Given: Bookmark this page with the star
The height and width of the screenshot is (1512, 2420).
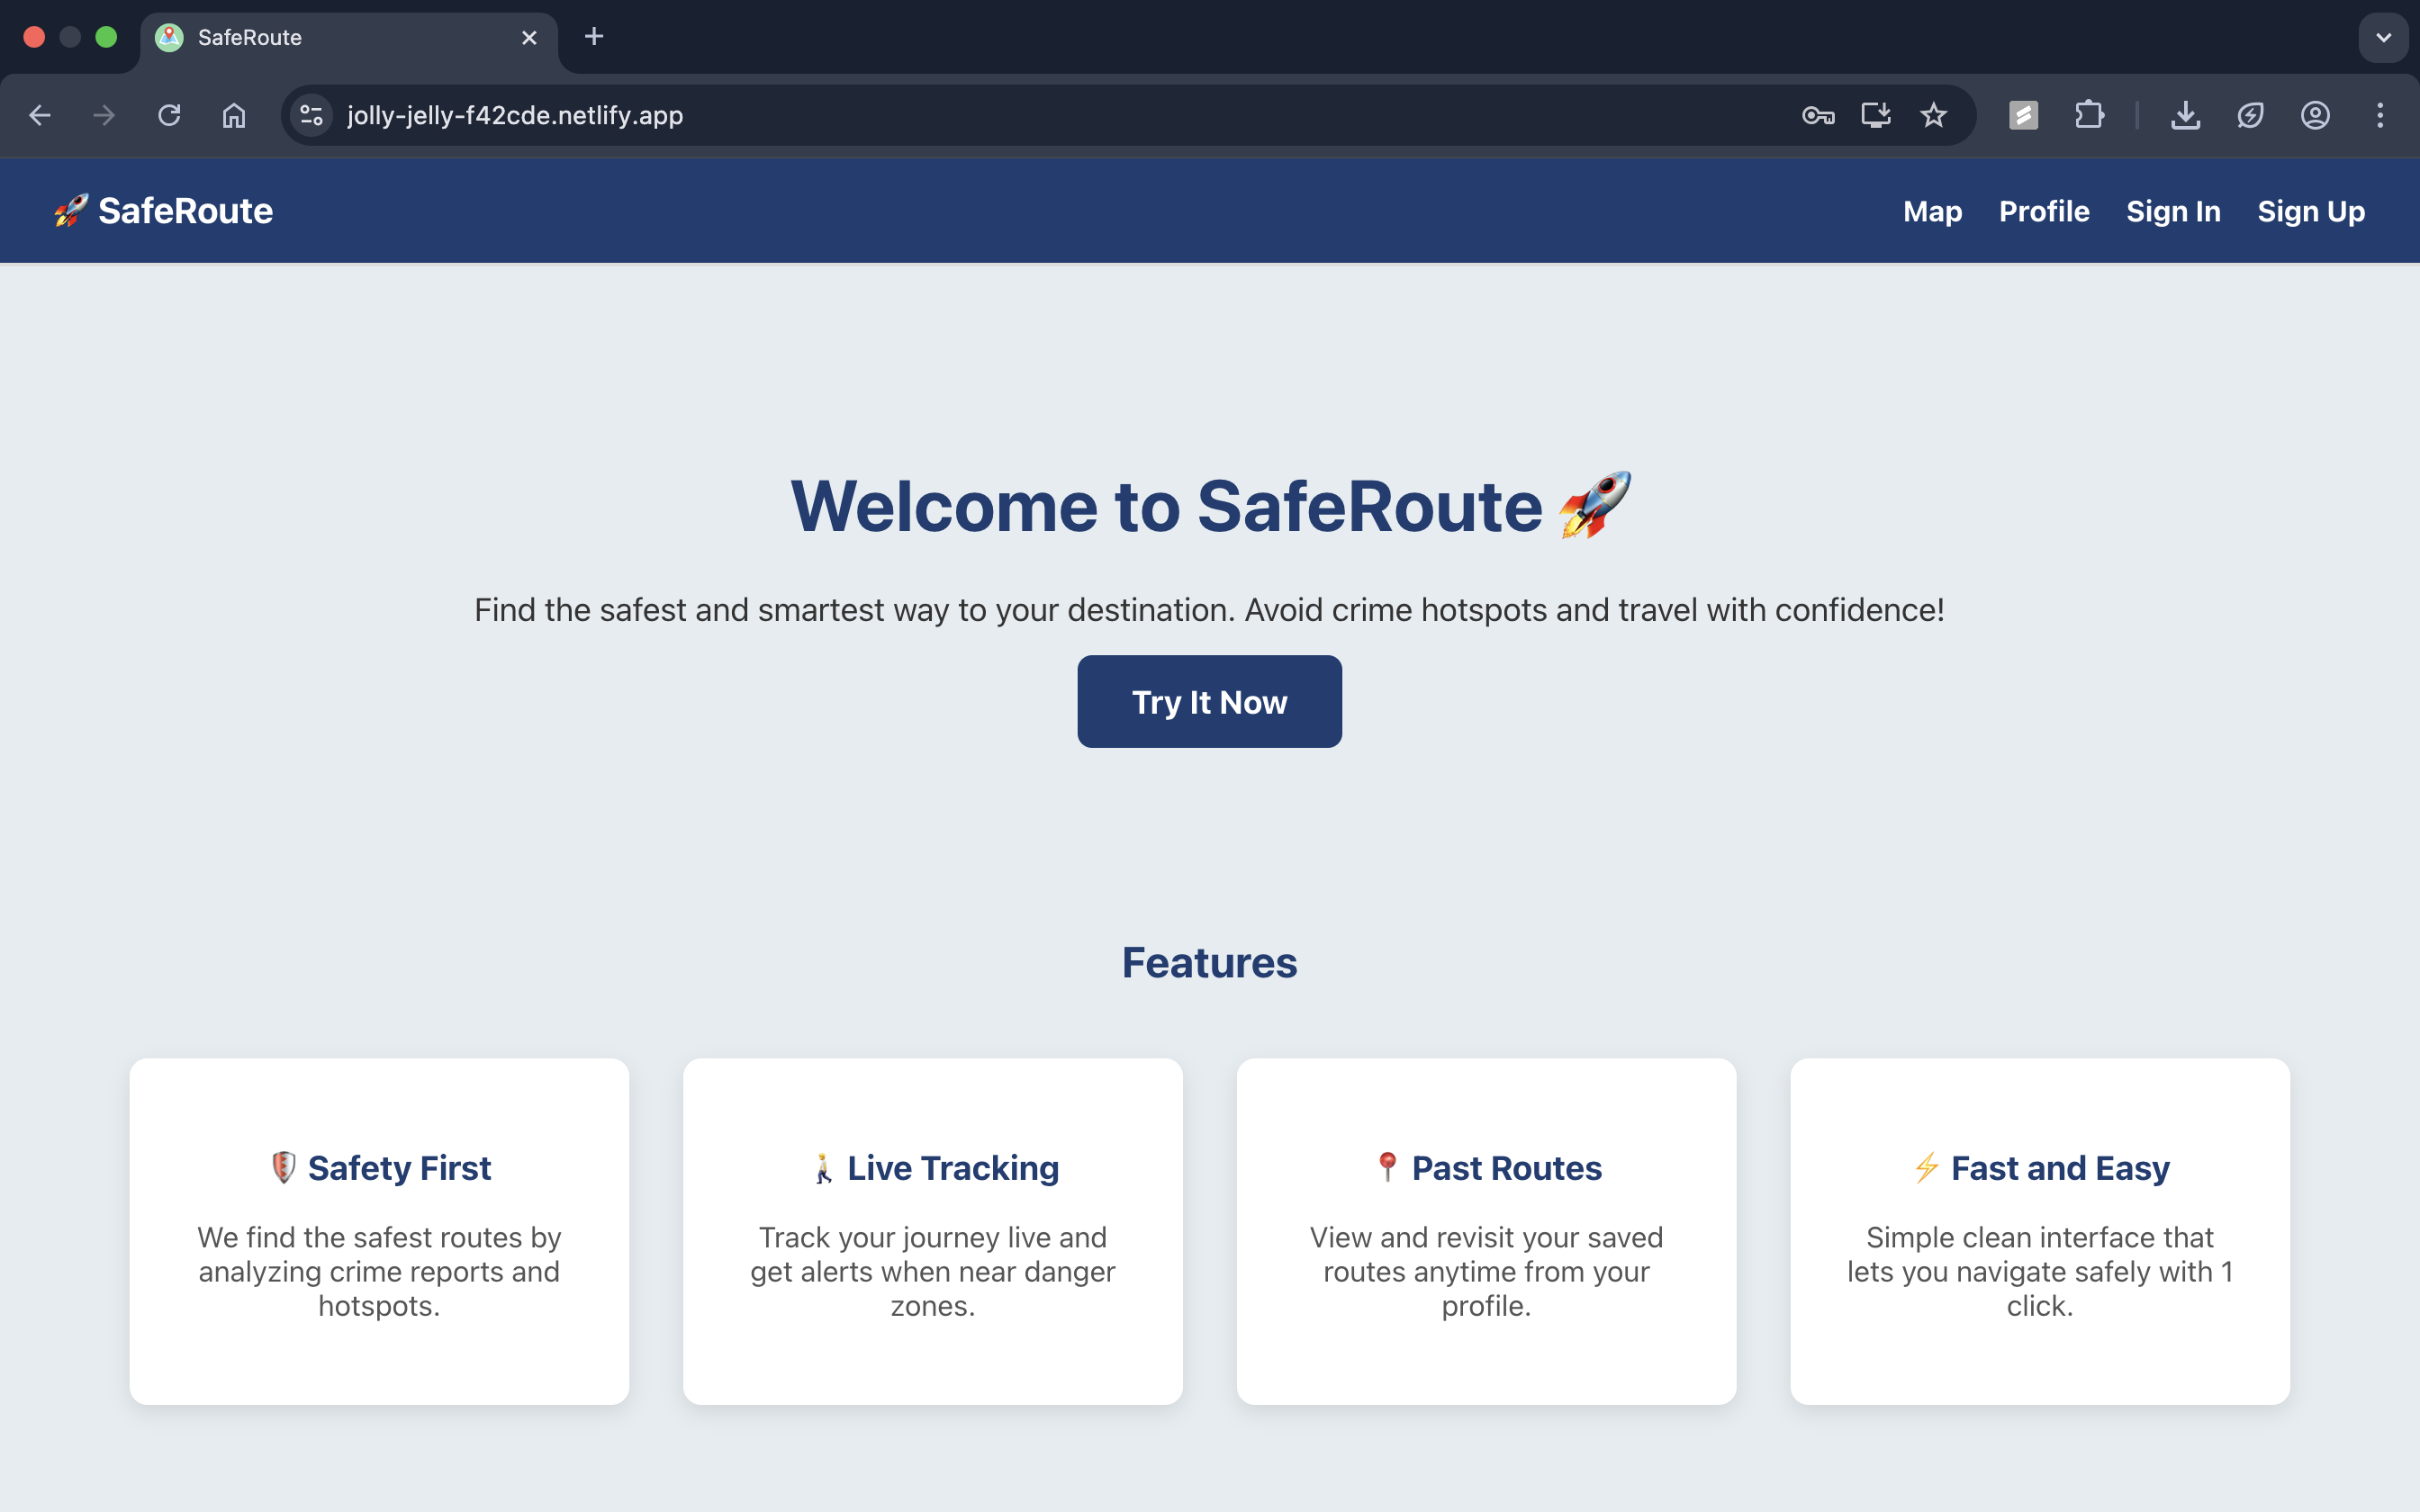Looking at the screenshot, I should click(x=1933, y=115).
